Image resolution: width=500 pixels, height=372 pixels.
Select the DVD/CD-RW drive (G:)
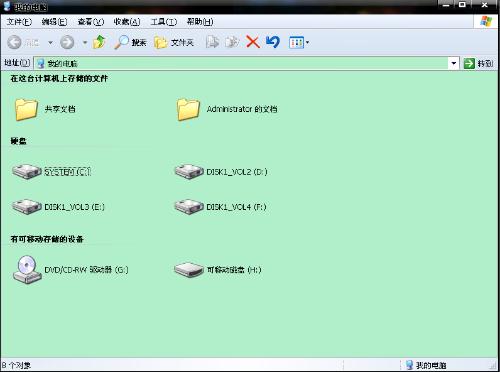pos(70,269)
